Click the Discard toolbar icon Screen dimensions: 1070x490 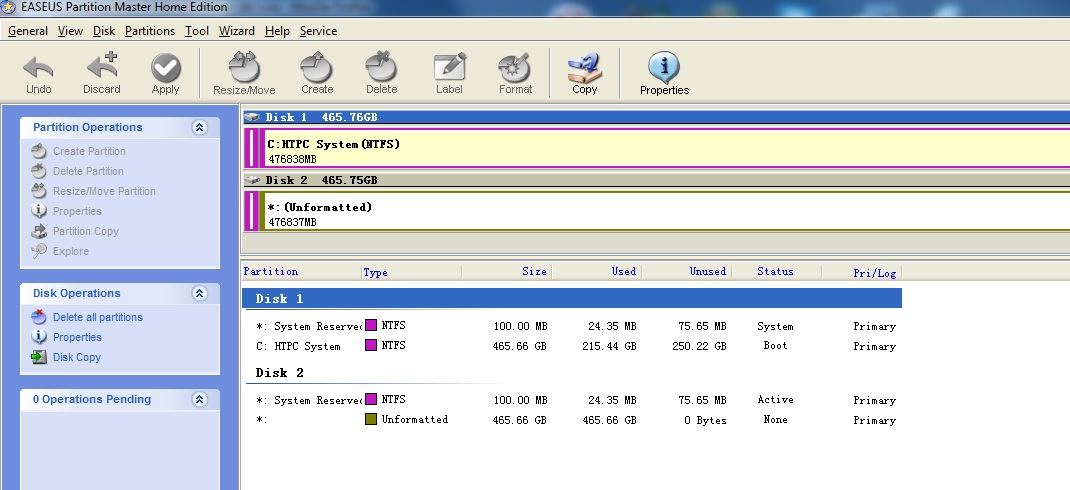coord(102,68)
